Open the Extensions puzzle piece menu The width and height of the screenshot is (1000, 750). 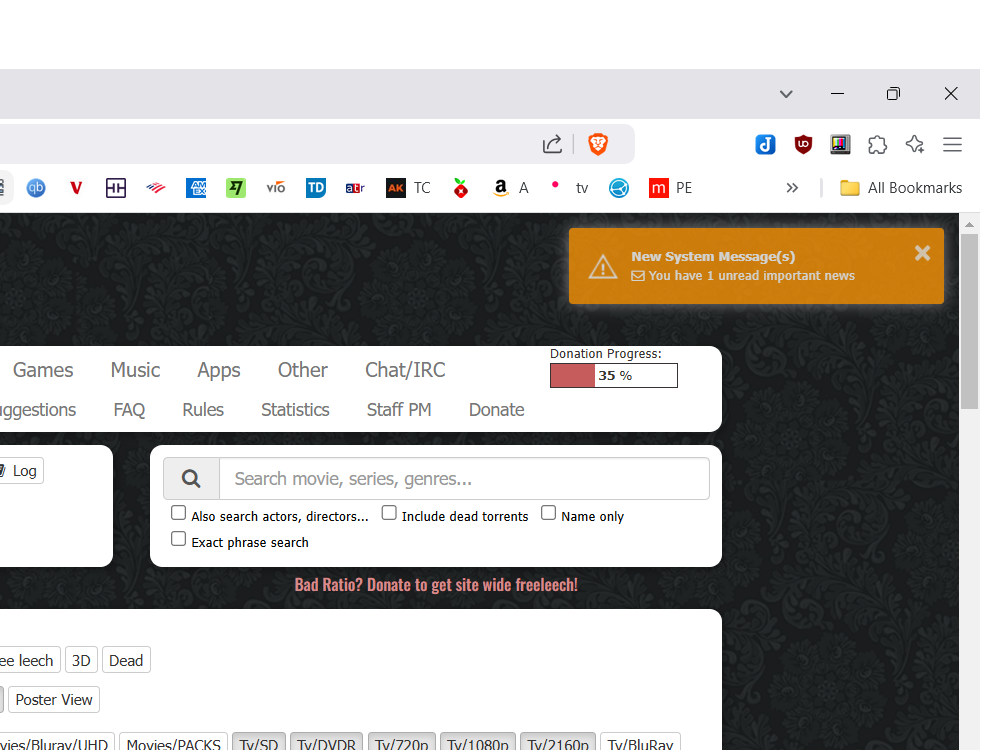coord(877,145)
